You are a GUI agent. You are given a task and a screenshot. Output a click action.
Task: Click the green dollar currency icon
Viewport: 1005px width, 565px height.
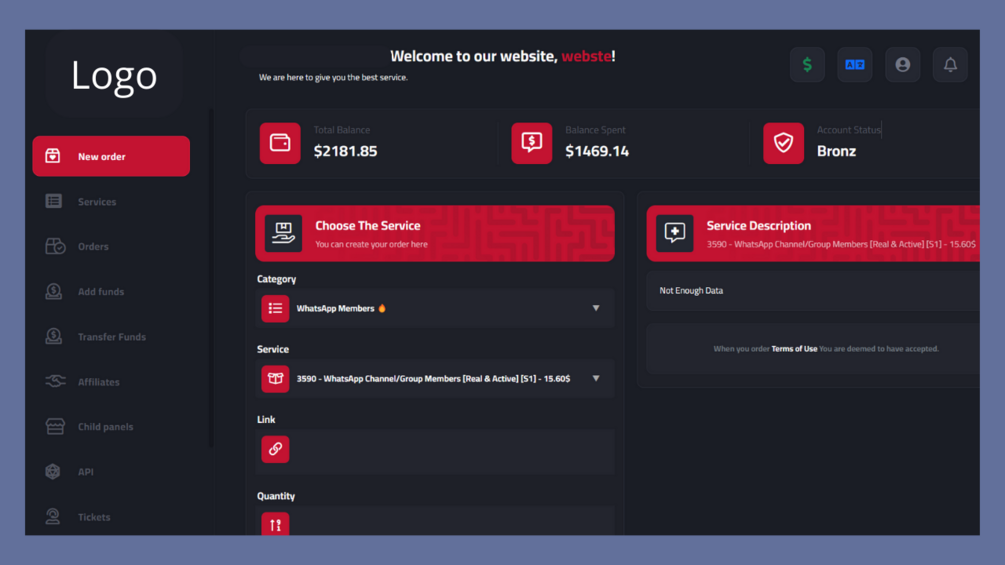tap(807, 65)
